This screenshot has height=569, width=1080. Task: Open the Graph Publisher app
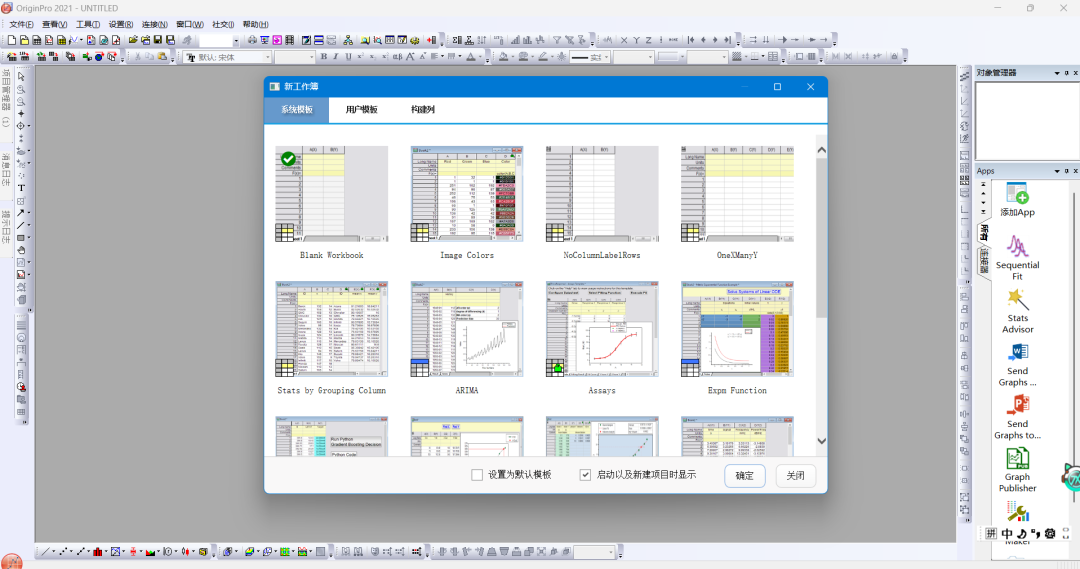1017,470
